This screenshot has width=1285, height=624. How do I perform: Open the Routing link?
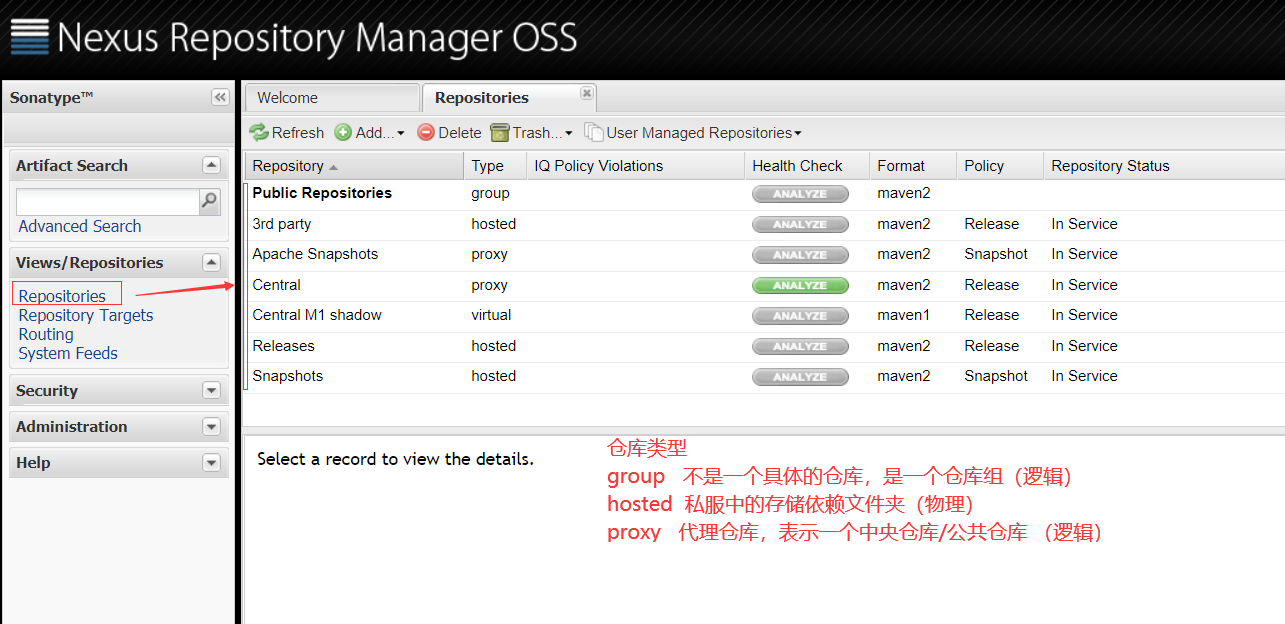(46, 334)
